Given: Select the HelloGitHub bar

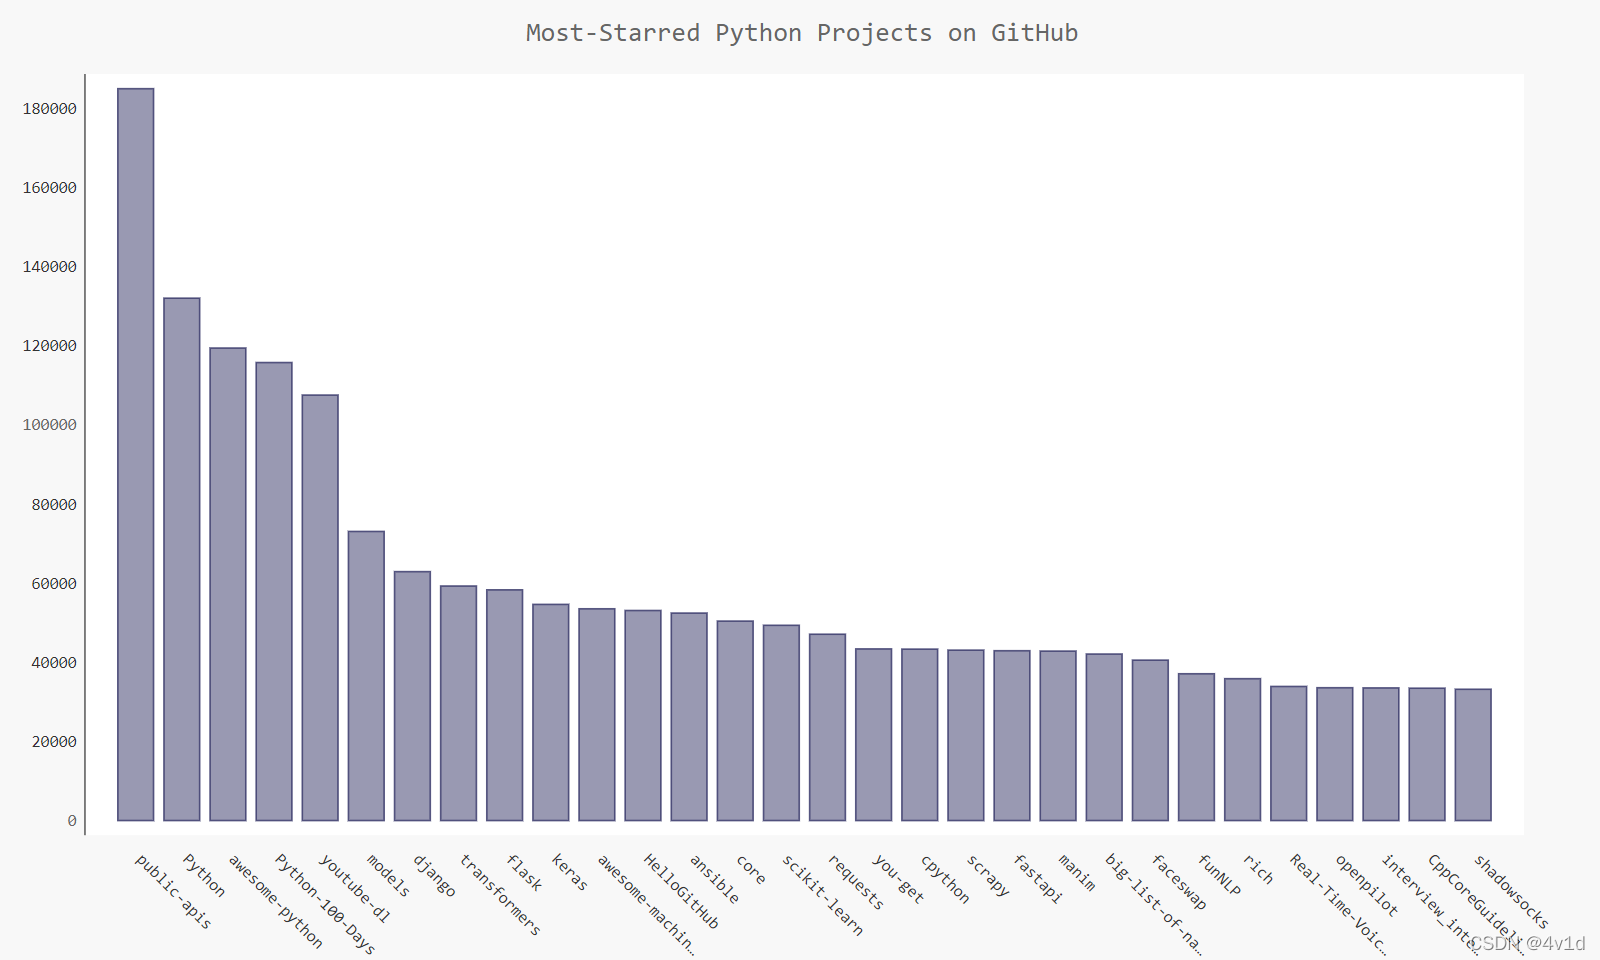Looking at the screenshot, I should point(643,715).
